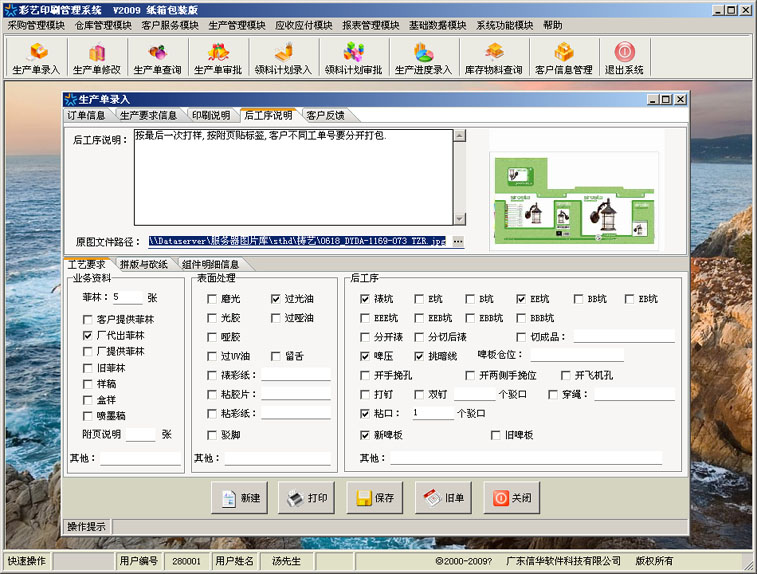Open 生产进度录入 toolbar icon

point(423,58)
